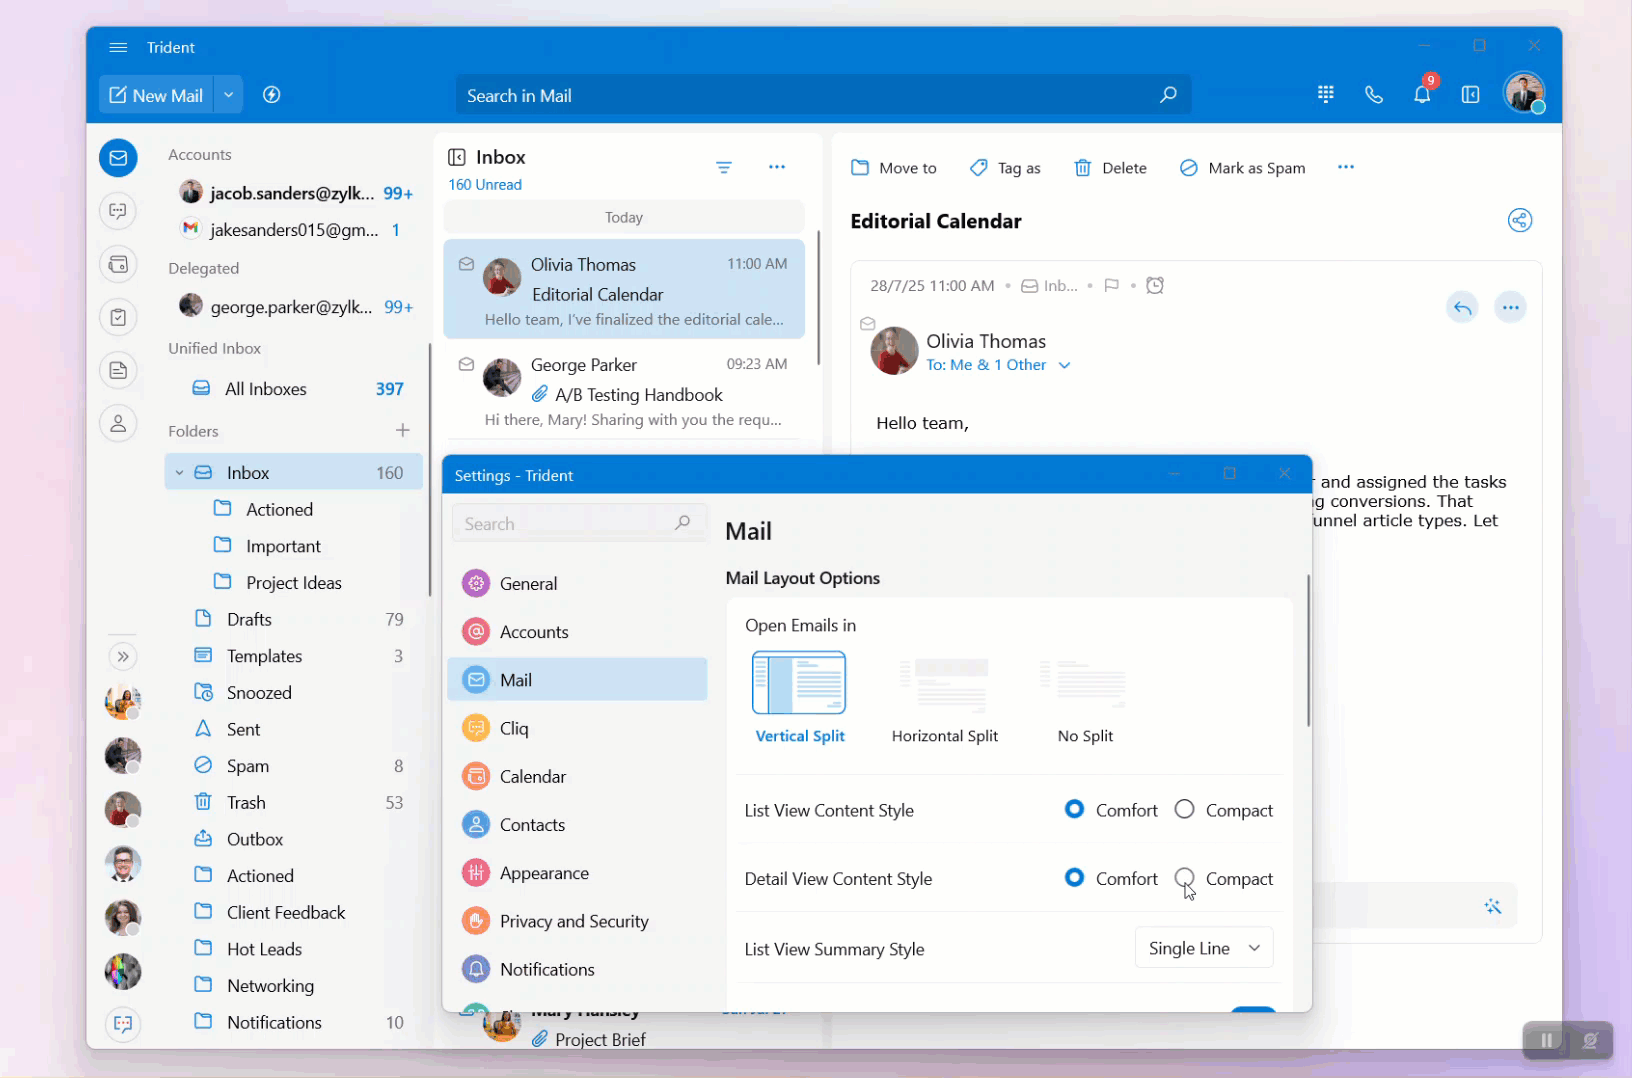Click the AI sparkle icon in reply box
The width and height of the screenshot is (1632, 1078).
point(1493,906)
